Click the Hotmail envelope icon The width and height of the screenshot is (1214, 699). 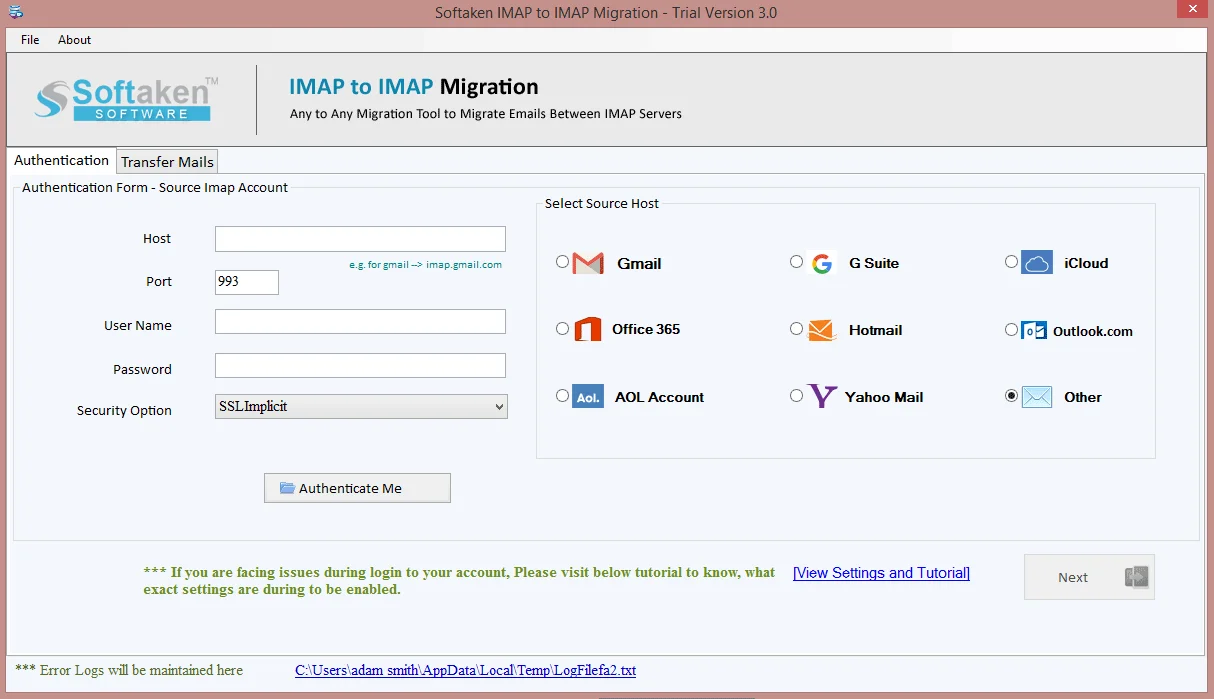tap(822, 329)
